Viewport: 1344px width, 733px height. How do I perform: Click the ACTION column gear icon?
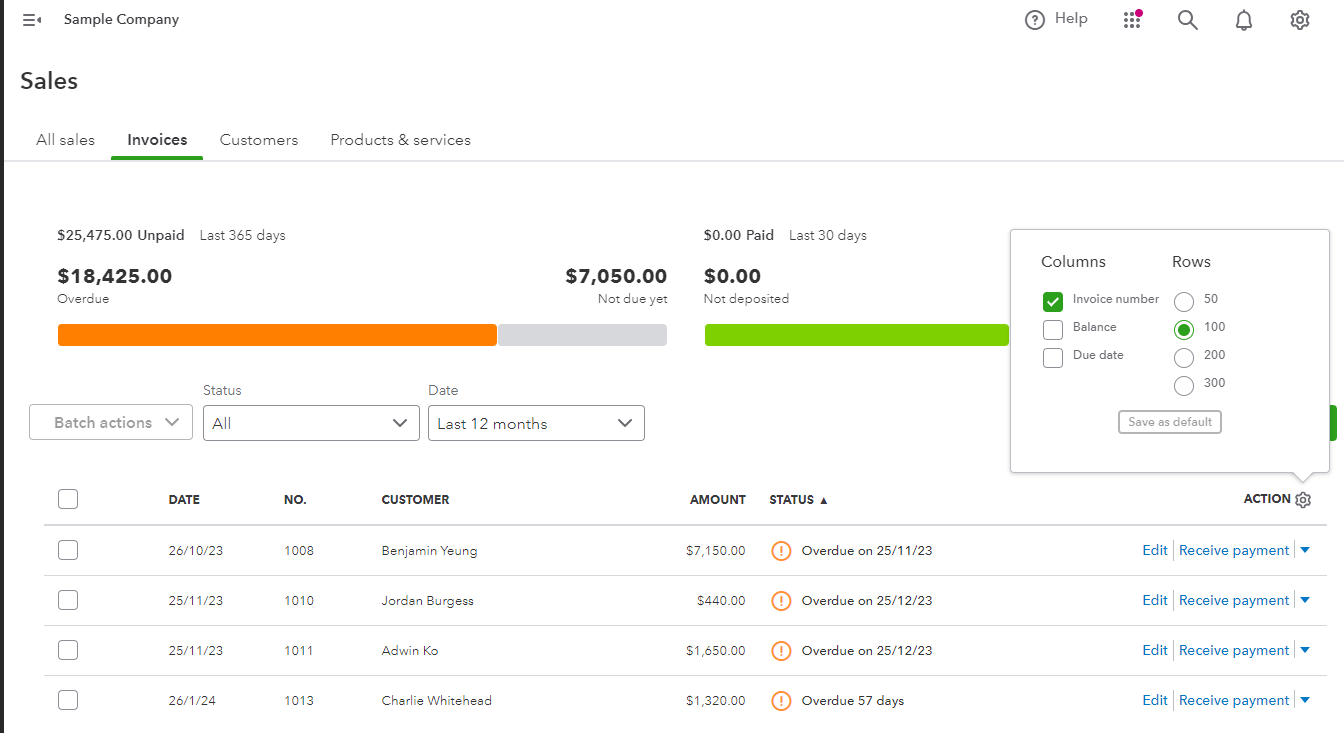(1303, 499)
